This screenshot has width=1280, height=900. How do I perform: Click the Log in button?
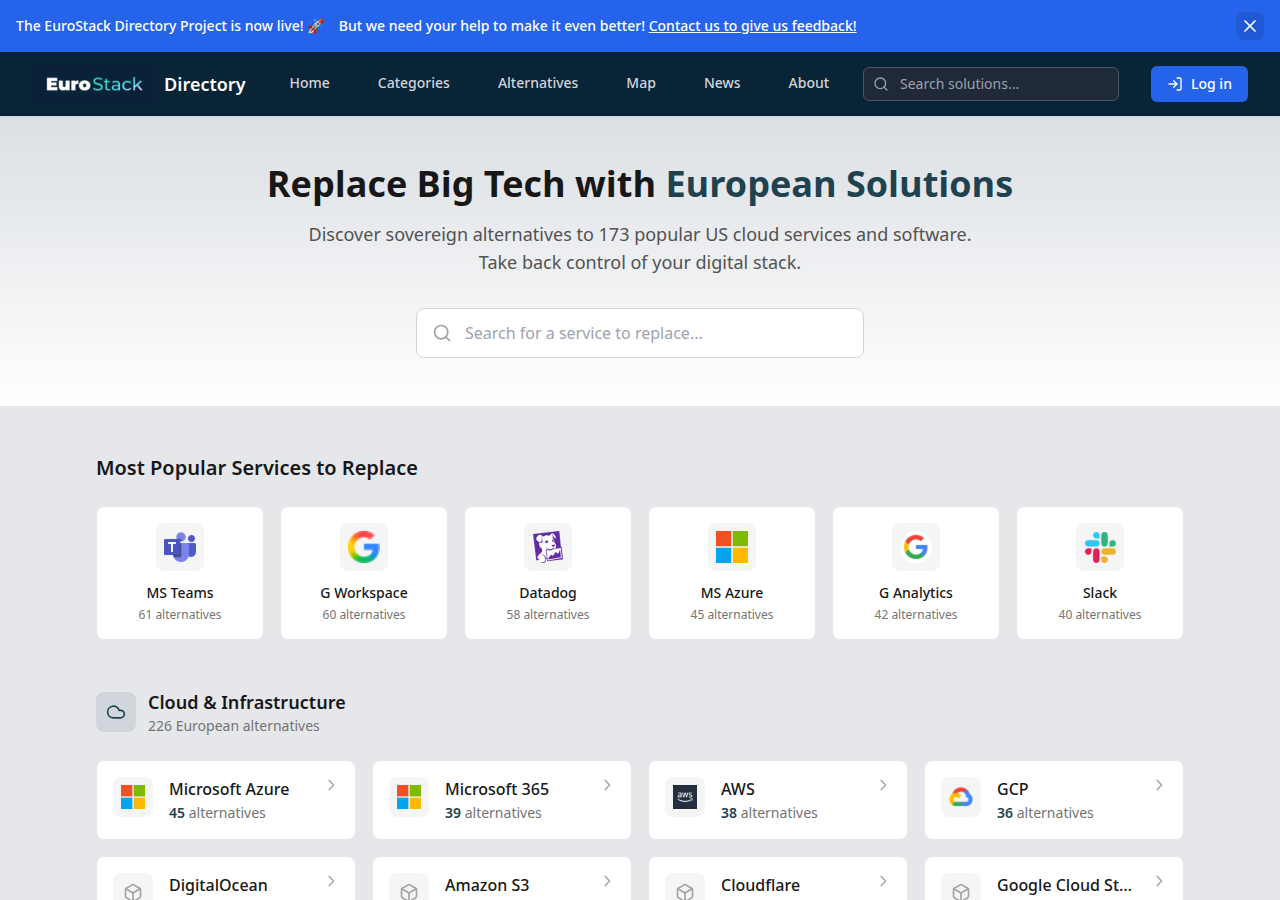(x=1199, y=84)
